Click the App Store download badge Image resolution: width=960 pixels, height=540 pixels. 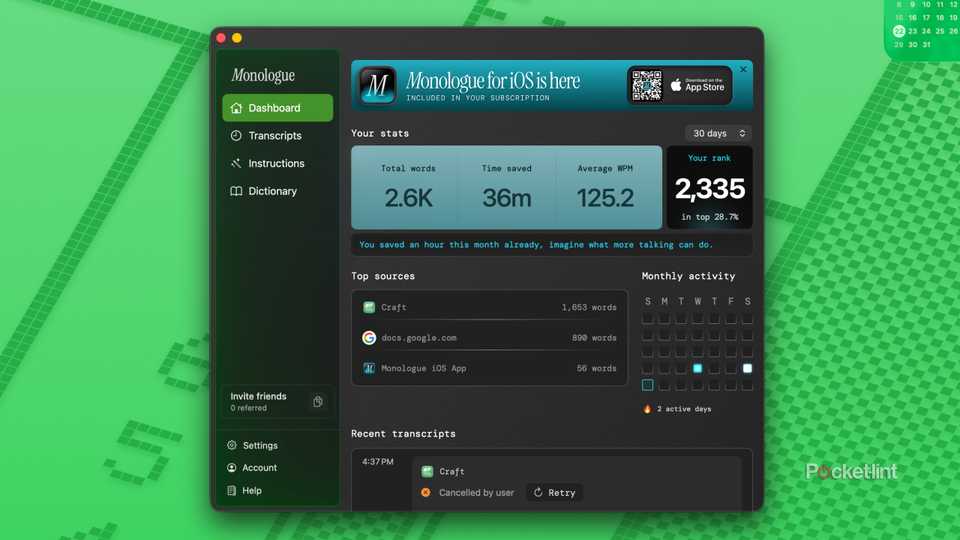coord(698,86)
